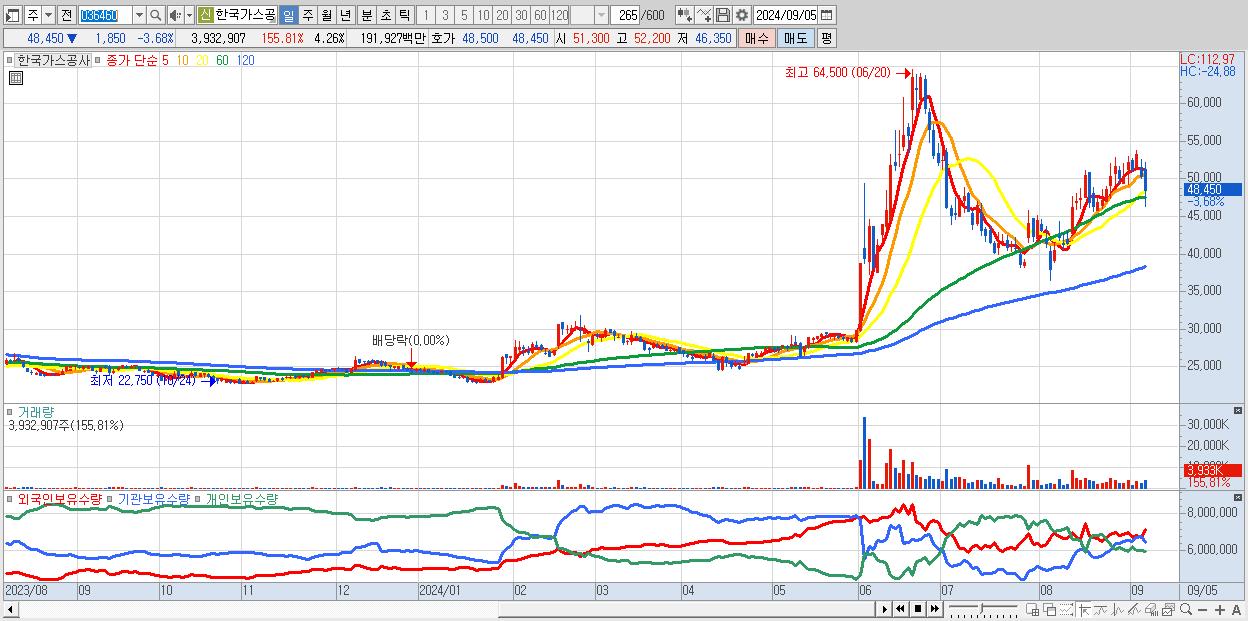This screenshot has width=1248, height=621.
Task: Click the magnifier zoom icon at bottom-right
Action: point(1186,609)
